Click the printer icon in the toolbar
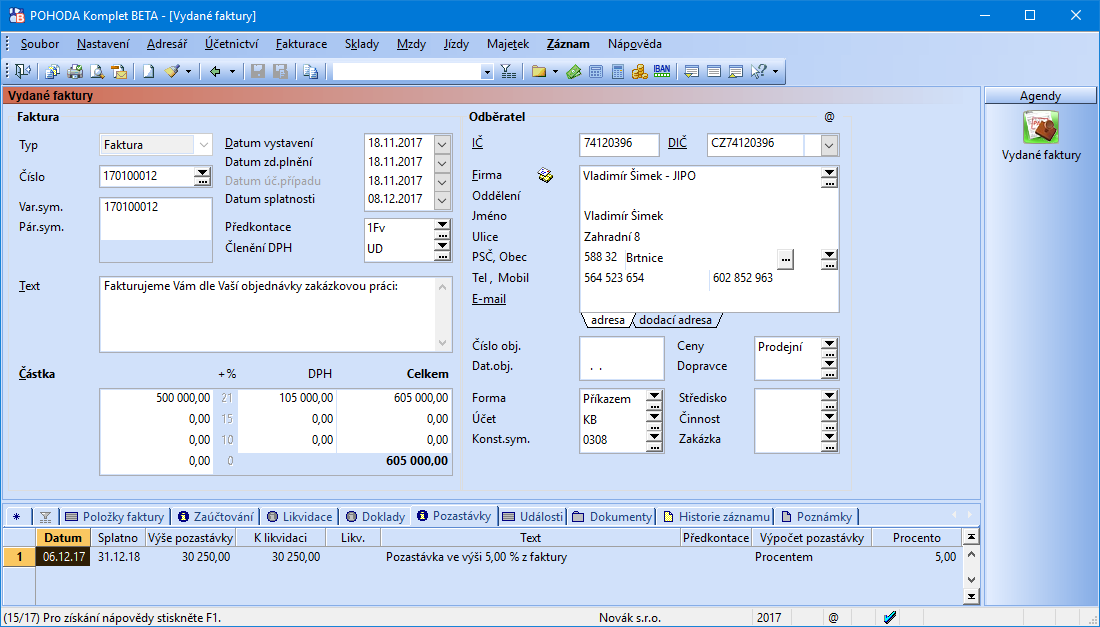This screenshot has width=1100, height=627. pyautogui.click(x=75, y=71)
